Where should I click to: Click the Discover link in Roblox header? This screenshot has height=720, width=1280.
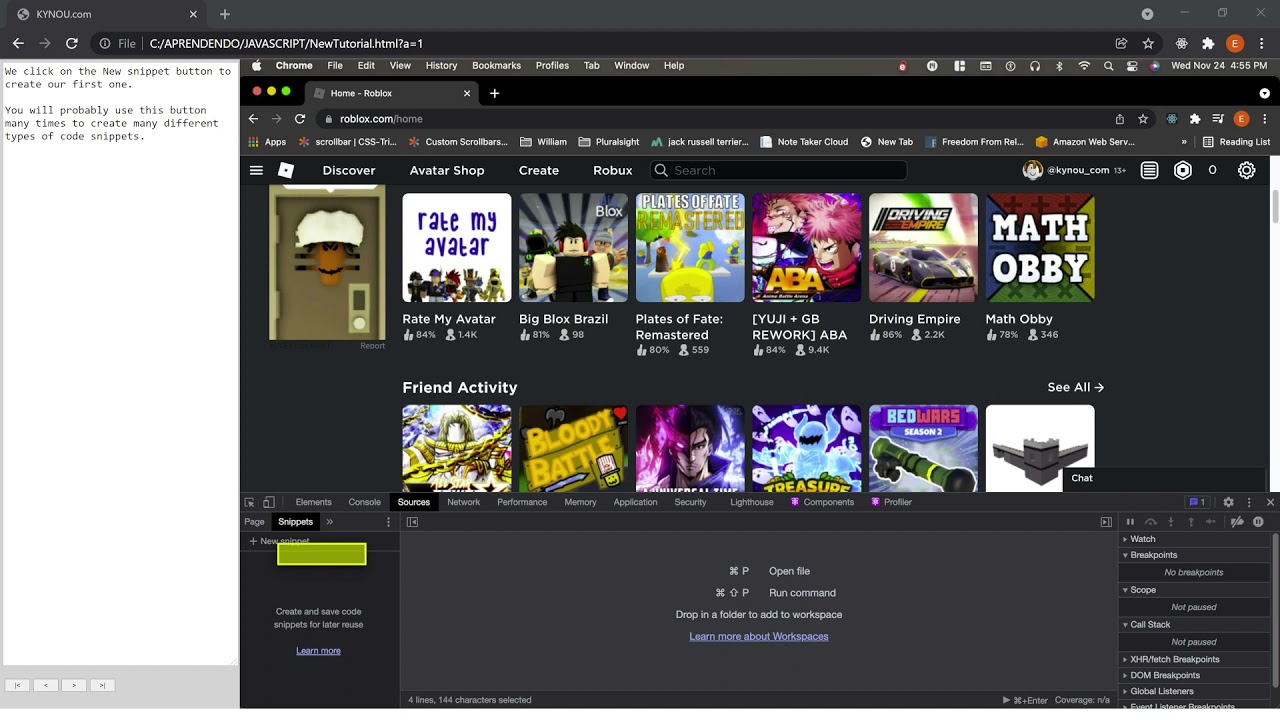click(x=349, y=170)
